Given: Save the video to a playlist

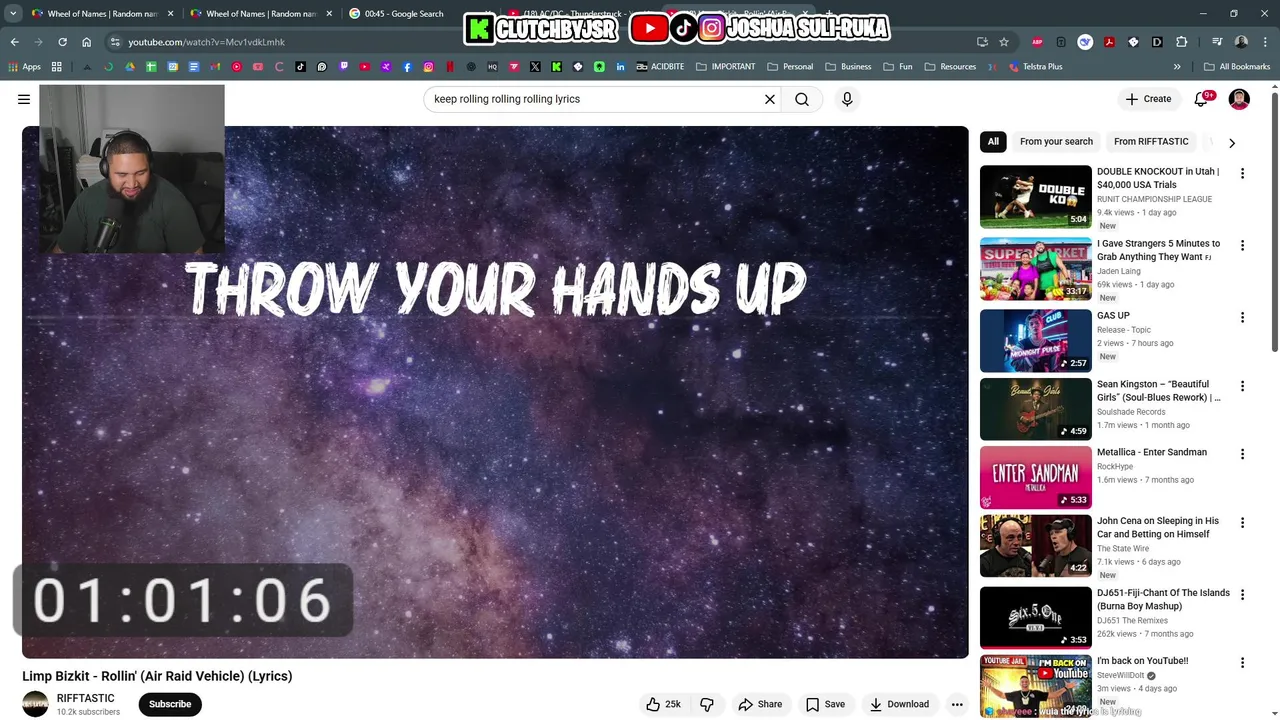Looking at the screenshot, I should [826, 704].
